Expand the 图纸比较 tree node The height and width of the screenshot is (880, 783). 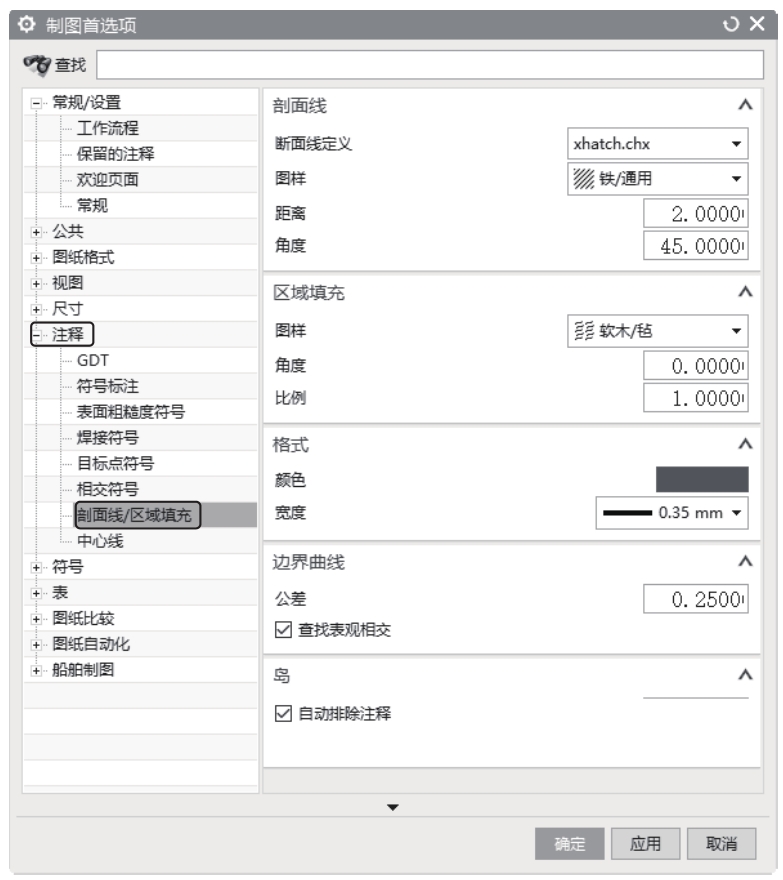click(36, 619)
